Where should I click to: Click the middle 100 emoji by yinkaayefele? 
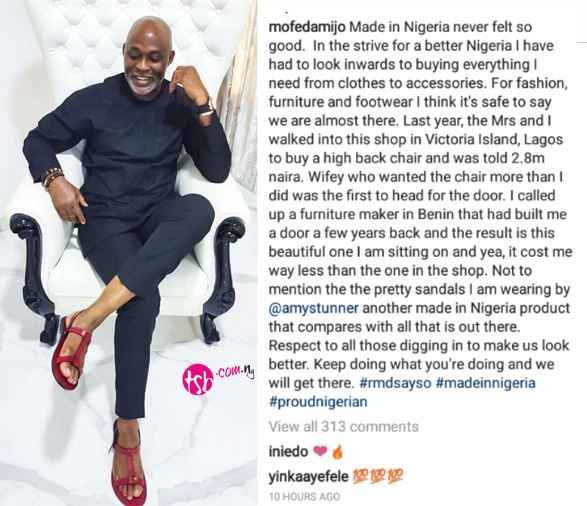coord(377,476)
